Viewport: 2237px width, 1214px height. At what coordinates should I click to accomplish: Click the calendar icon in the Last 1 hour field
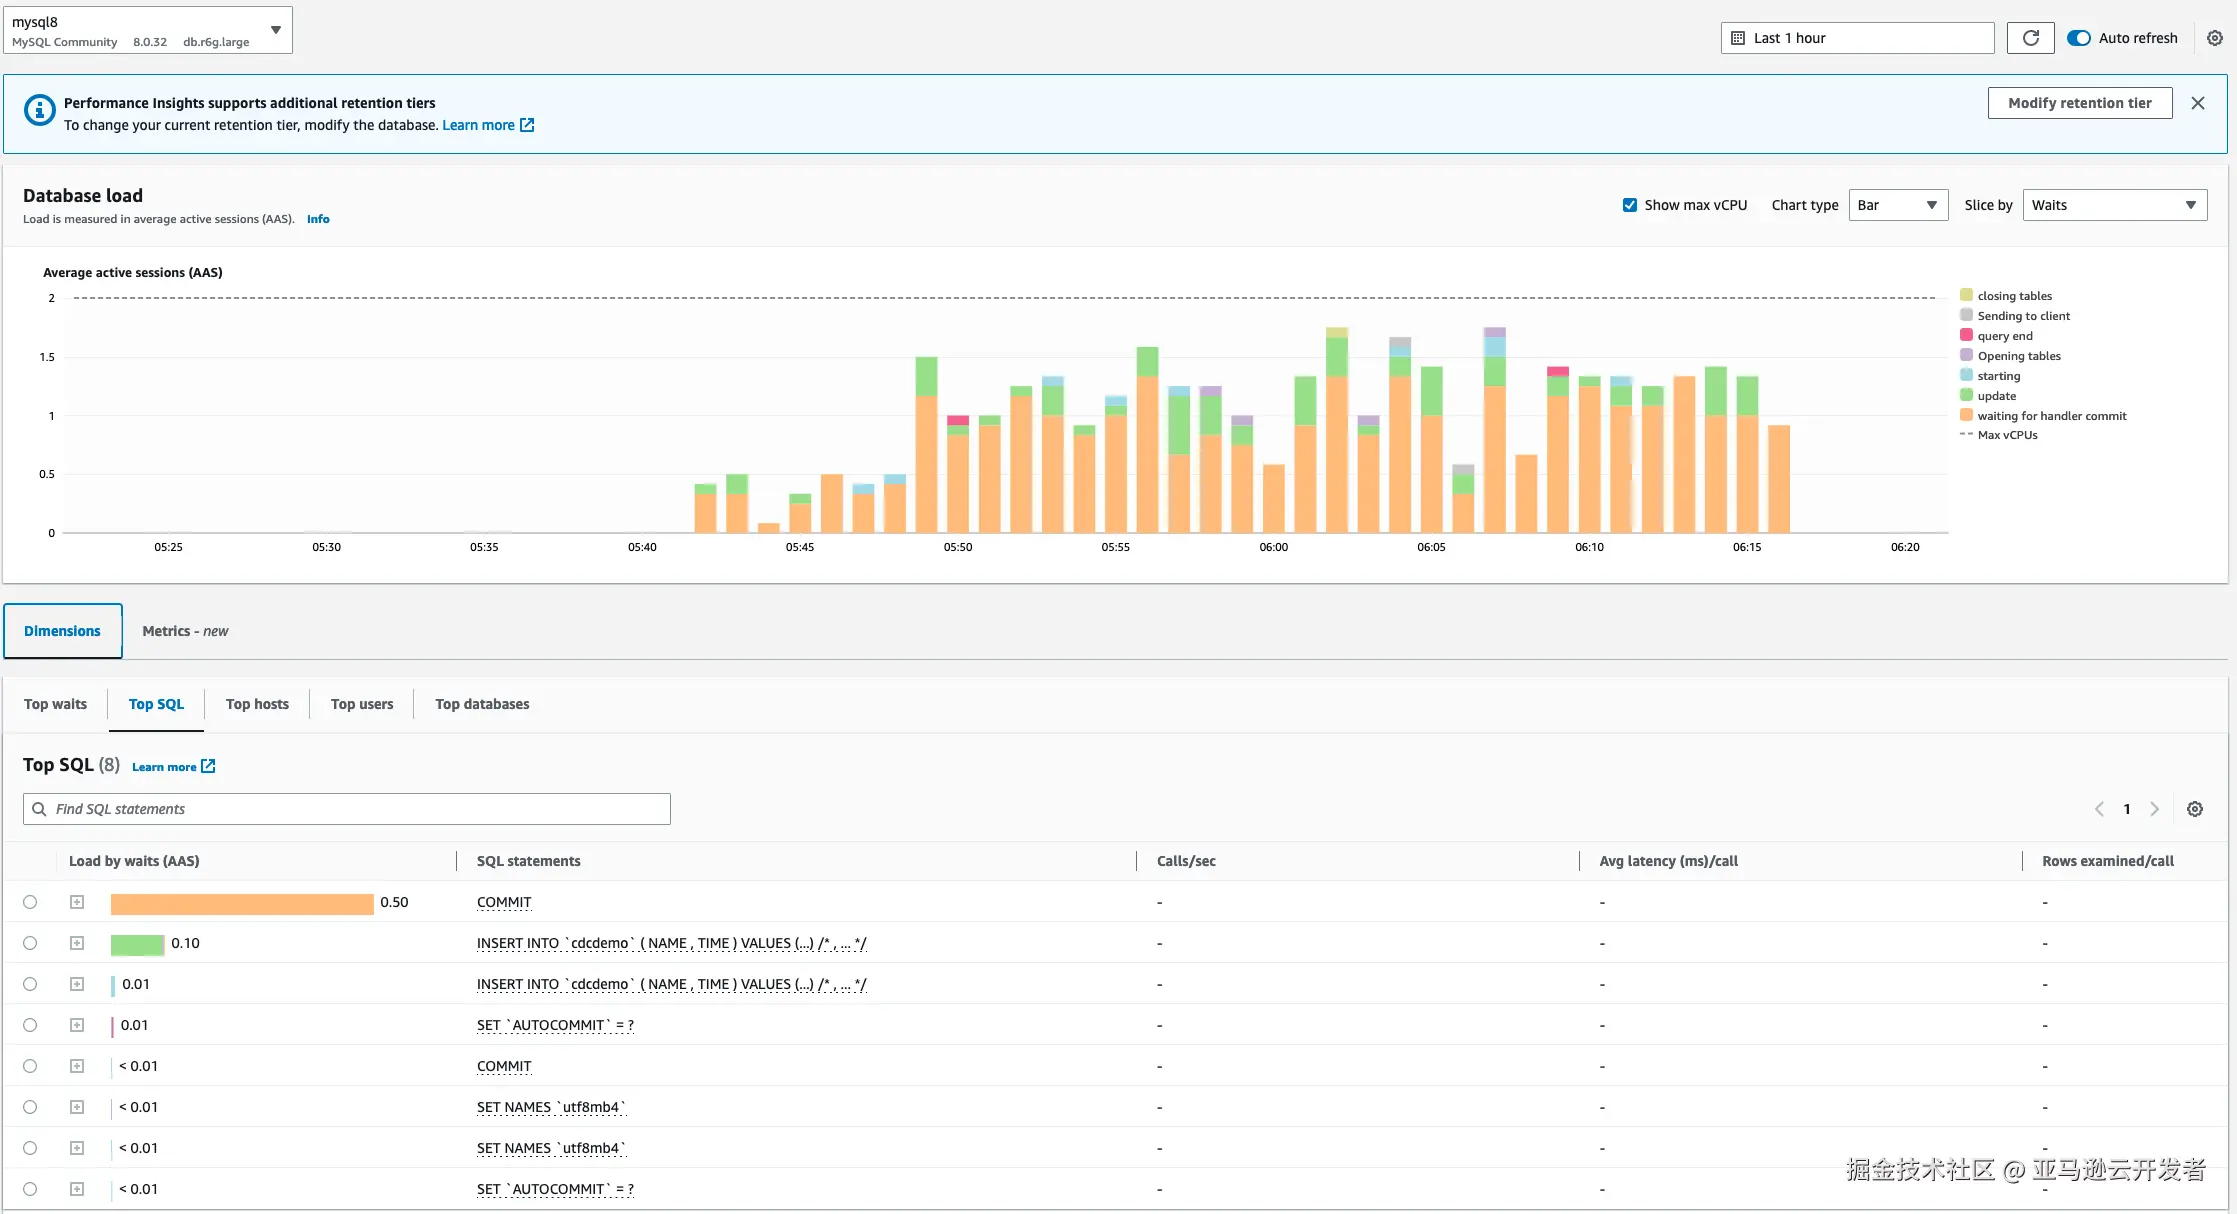[1738, 38]
